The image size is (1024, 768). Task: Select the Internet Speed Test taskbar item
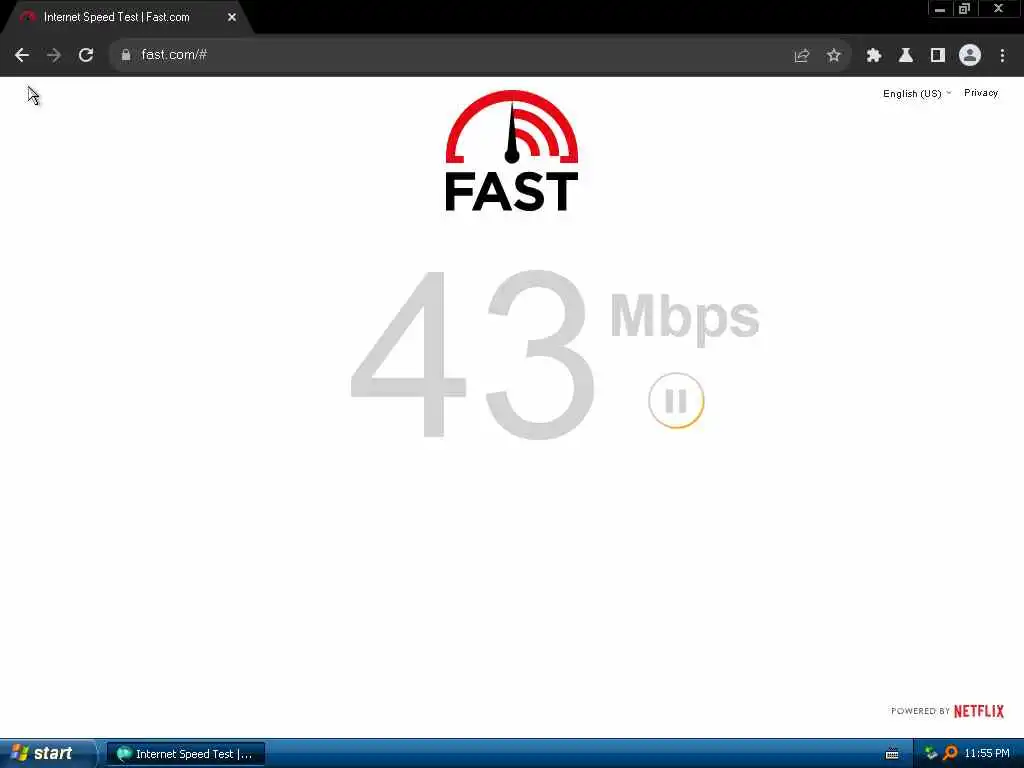pos(185,754)
